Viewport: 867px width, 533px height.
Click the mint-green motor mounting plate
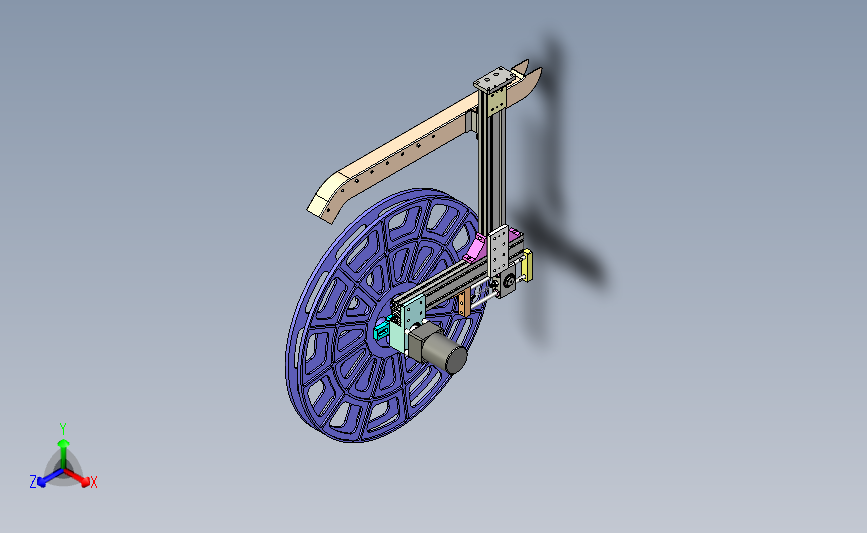point(408,325)
